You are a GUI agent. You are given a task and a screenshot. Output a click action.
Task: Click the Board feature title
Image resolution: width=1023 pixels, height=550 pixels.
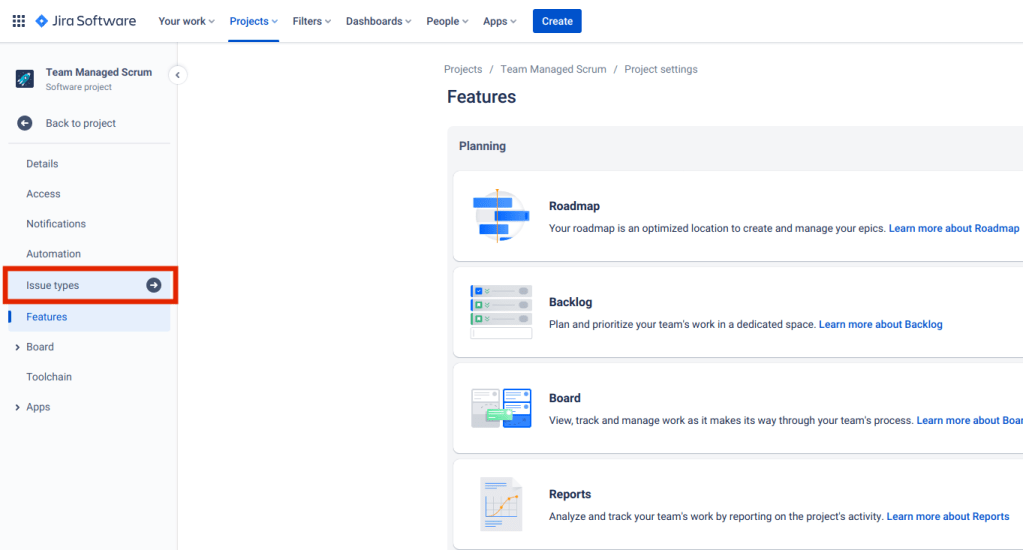pos(564,398)
